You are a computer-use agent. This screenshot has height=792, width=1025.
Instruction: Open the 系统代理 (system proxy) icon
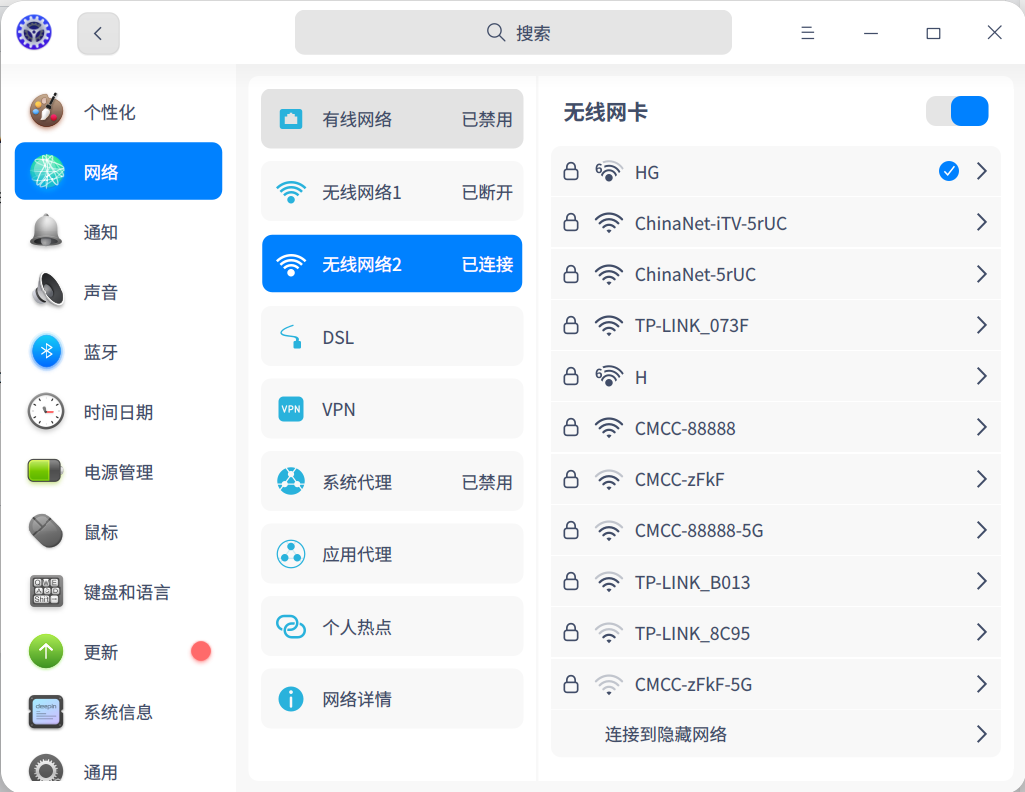click(290, 481)
